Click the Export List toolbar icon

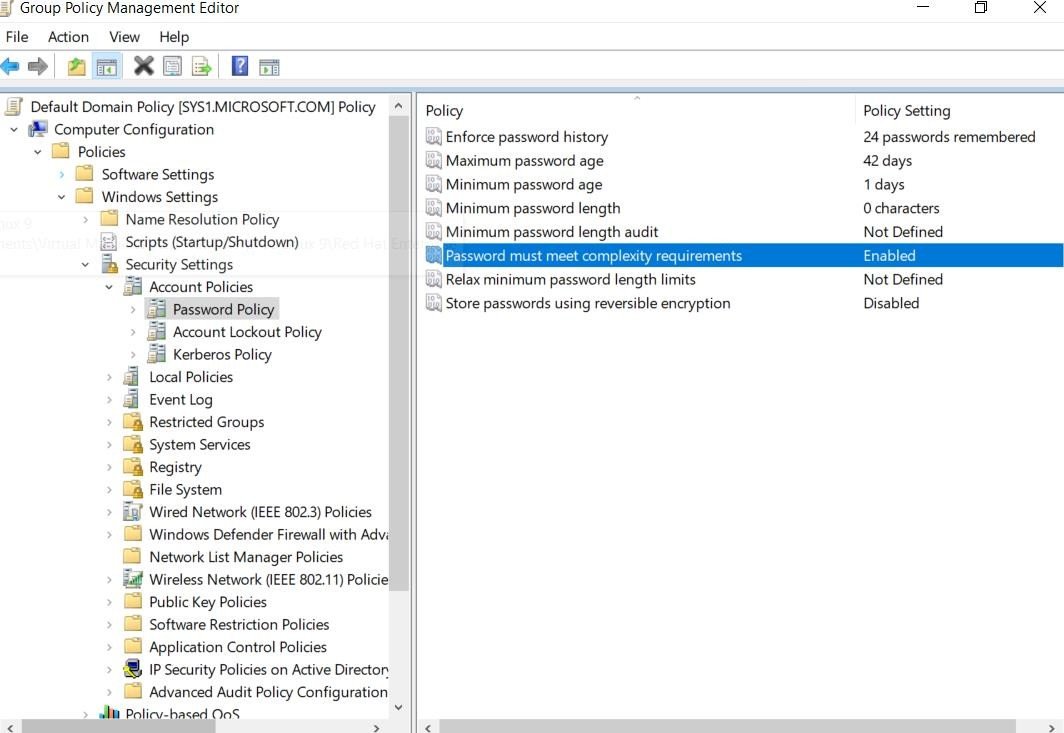click(x=202, y=67)
